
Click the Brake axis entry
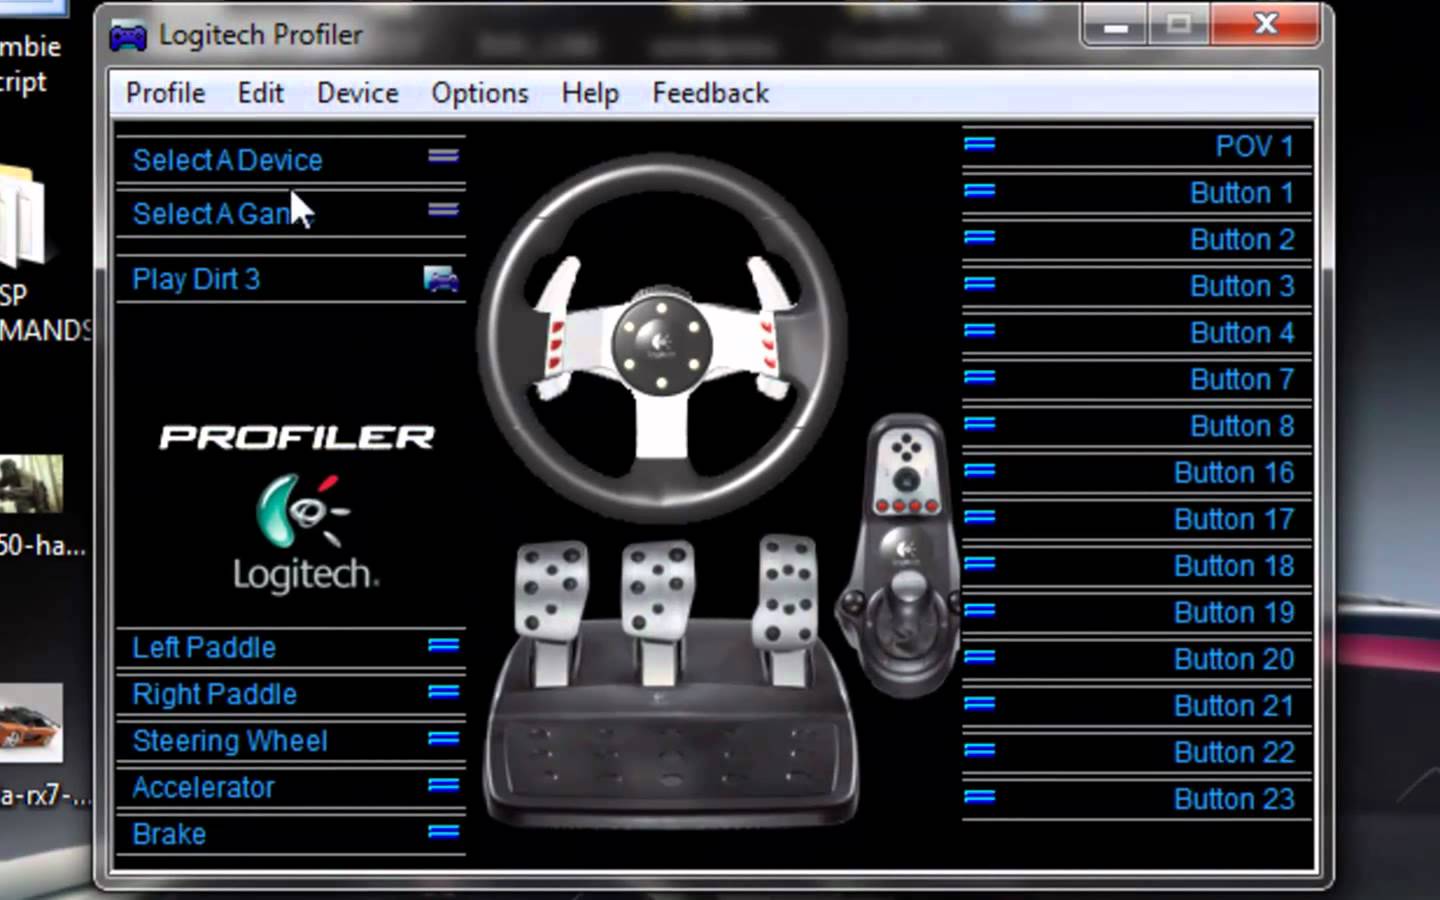[169, 834]
